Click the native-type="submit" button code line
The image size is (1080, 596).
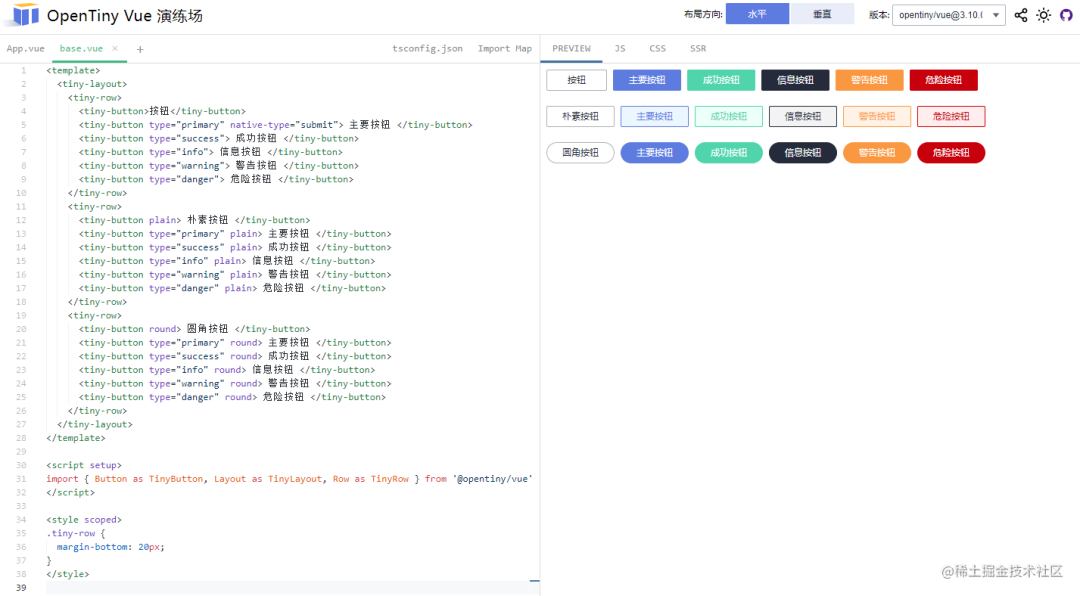pos(276,125)
